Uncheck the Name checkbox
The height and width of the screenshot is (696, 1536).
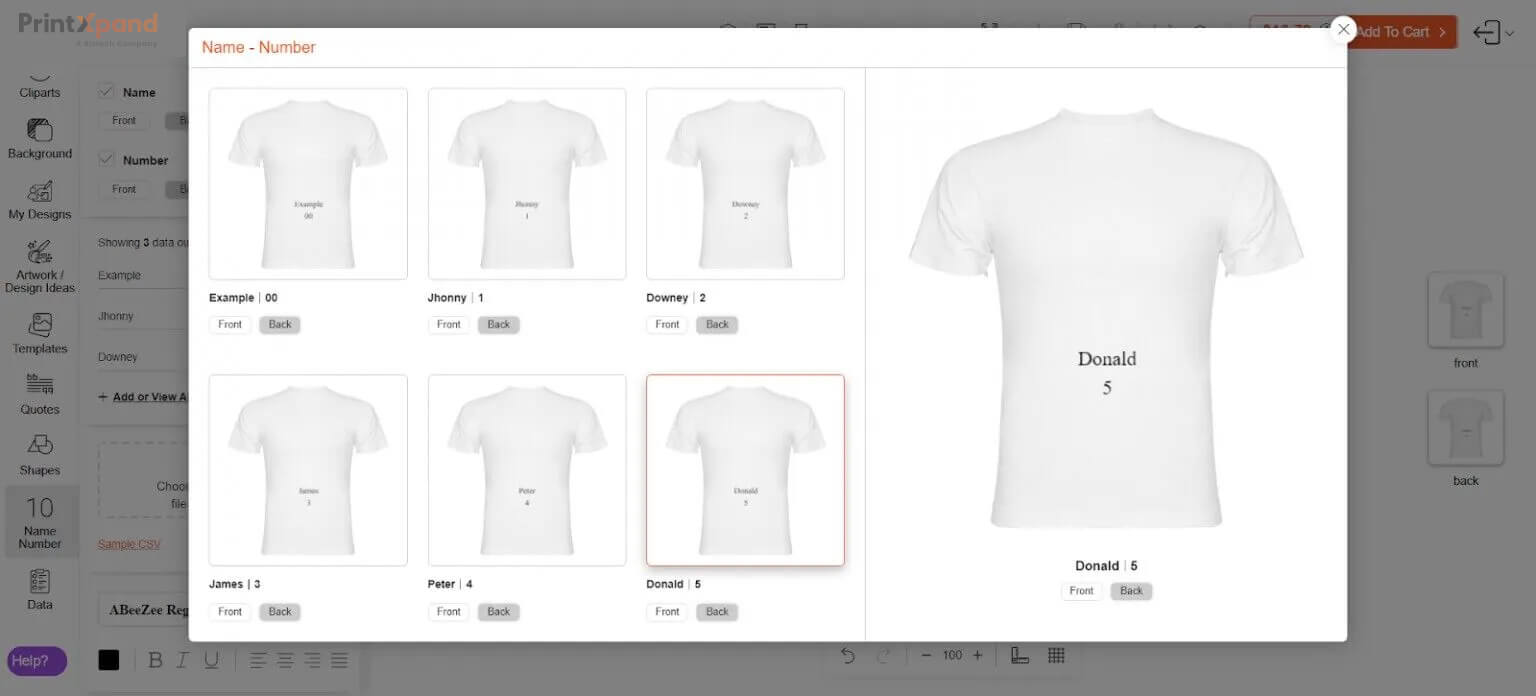[x=106, y=92]
